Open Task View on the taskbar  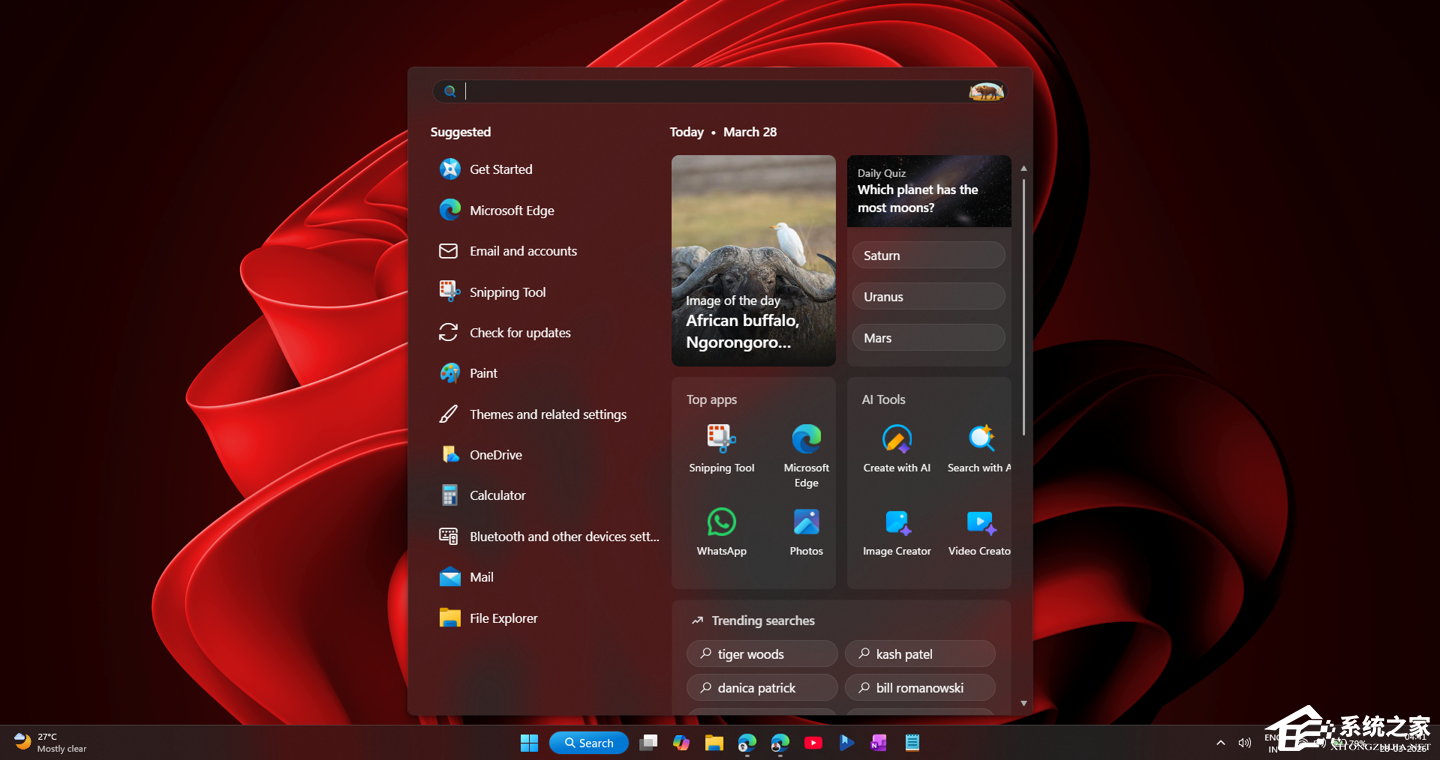click(x=649, y=743)
